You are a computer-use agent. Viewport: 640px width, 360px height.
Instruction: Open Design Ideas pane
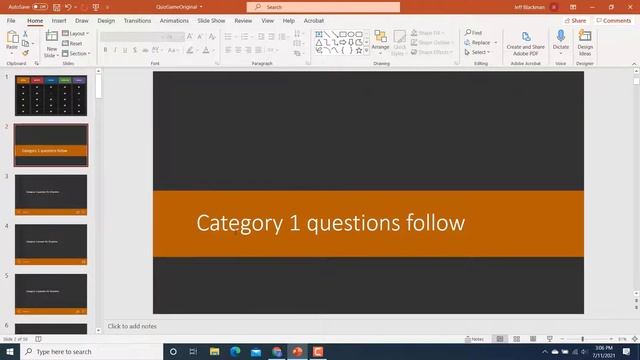[x=585, y=42]
